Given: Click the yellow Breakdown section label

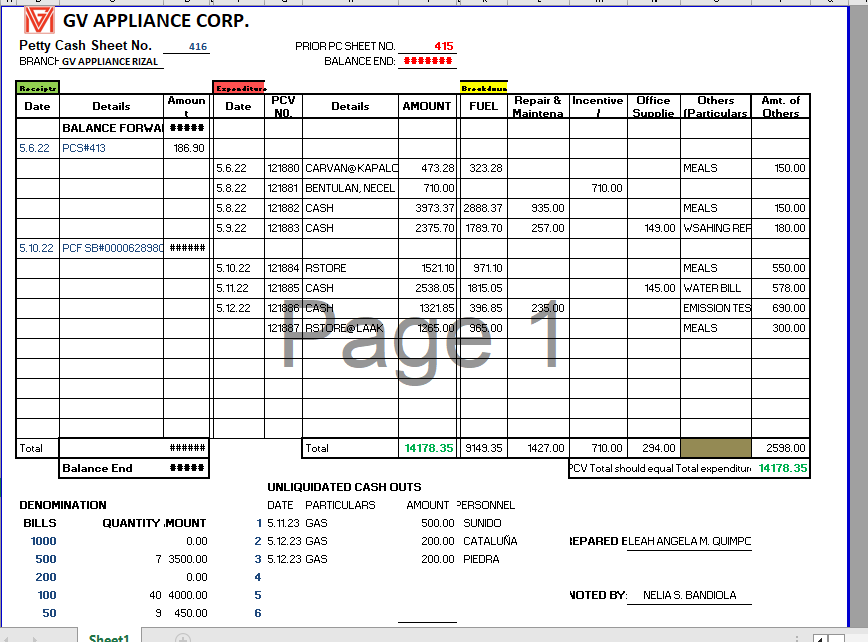Looking at the screenshot, I should coord(484,88).
